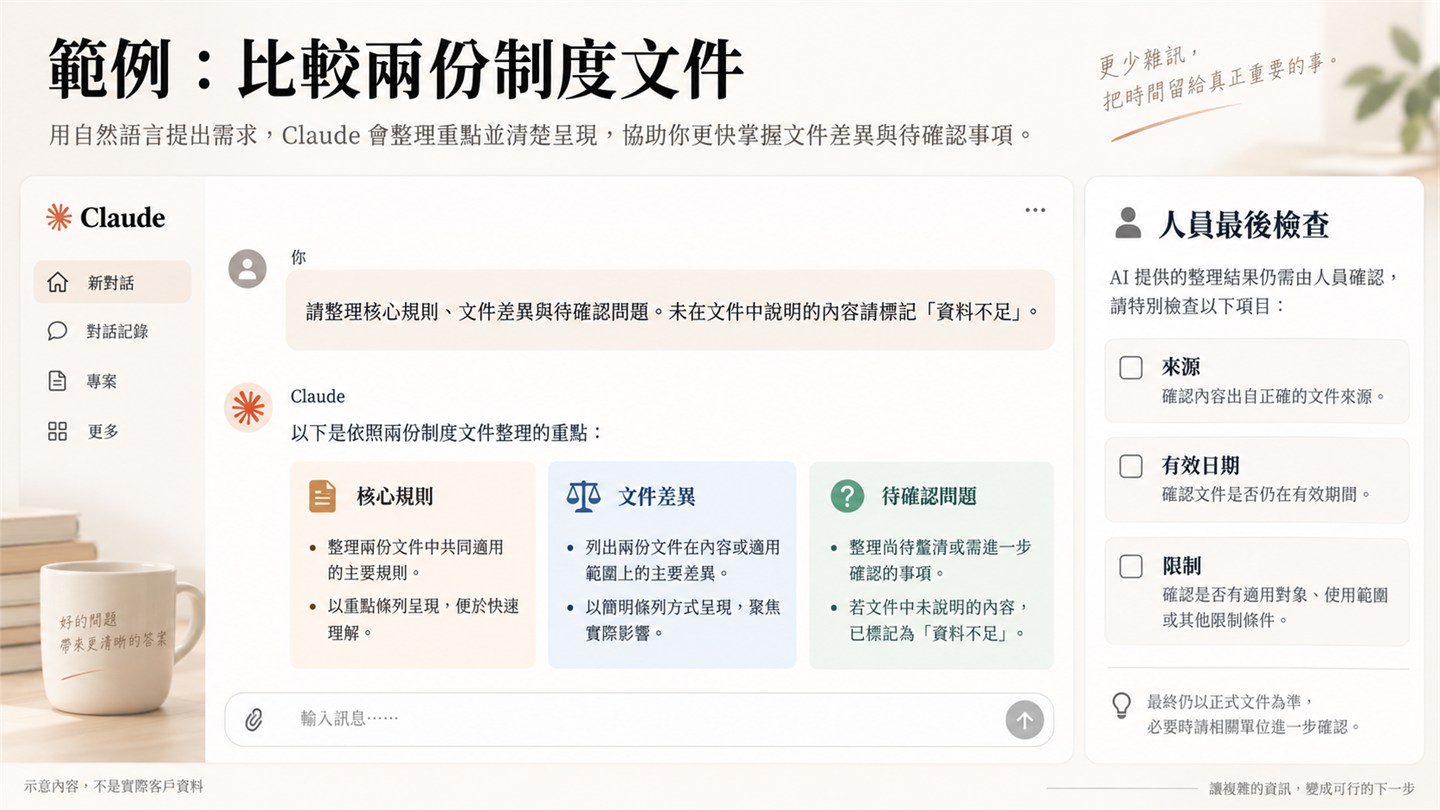Click the paperclip attach file icon

(x=254, y=719)
